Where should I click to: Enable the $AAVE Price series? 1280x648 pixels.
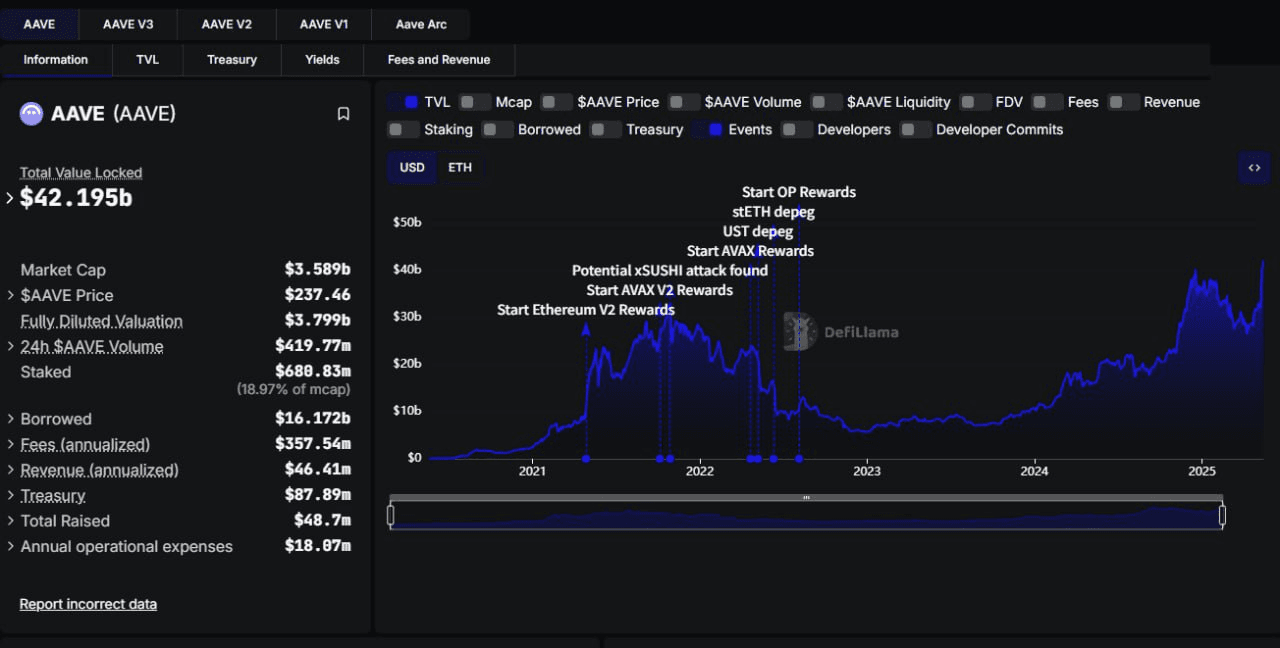(x=557, y=102)
